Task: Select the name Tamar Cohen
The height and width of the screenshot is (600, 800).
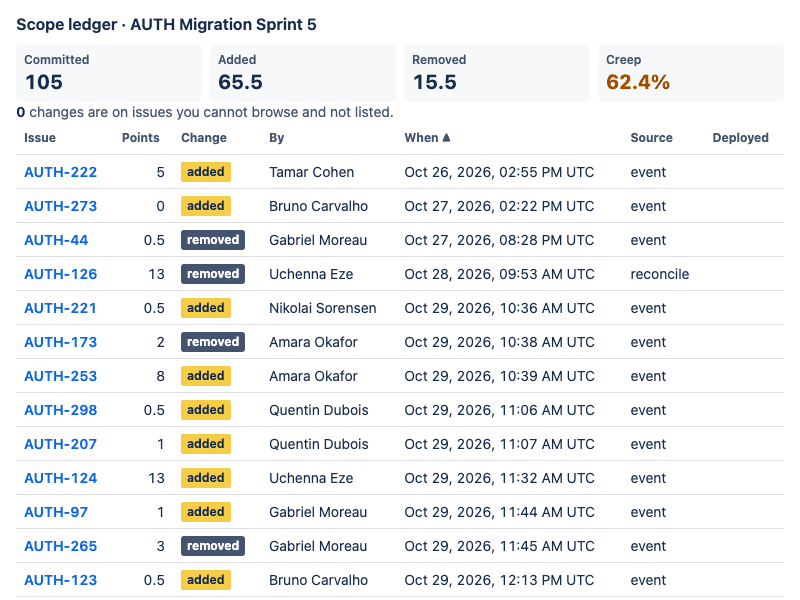Action: (311, 172)
